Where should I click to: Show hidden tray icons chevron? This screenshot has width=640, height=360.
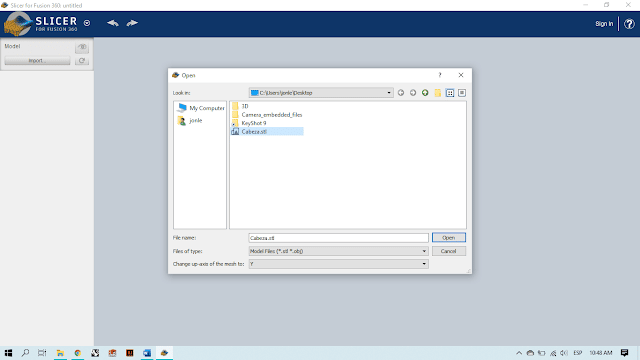click(519, 353)
